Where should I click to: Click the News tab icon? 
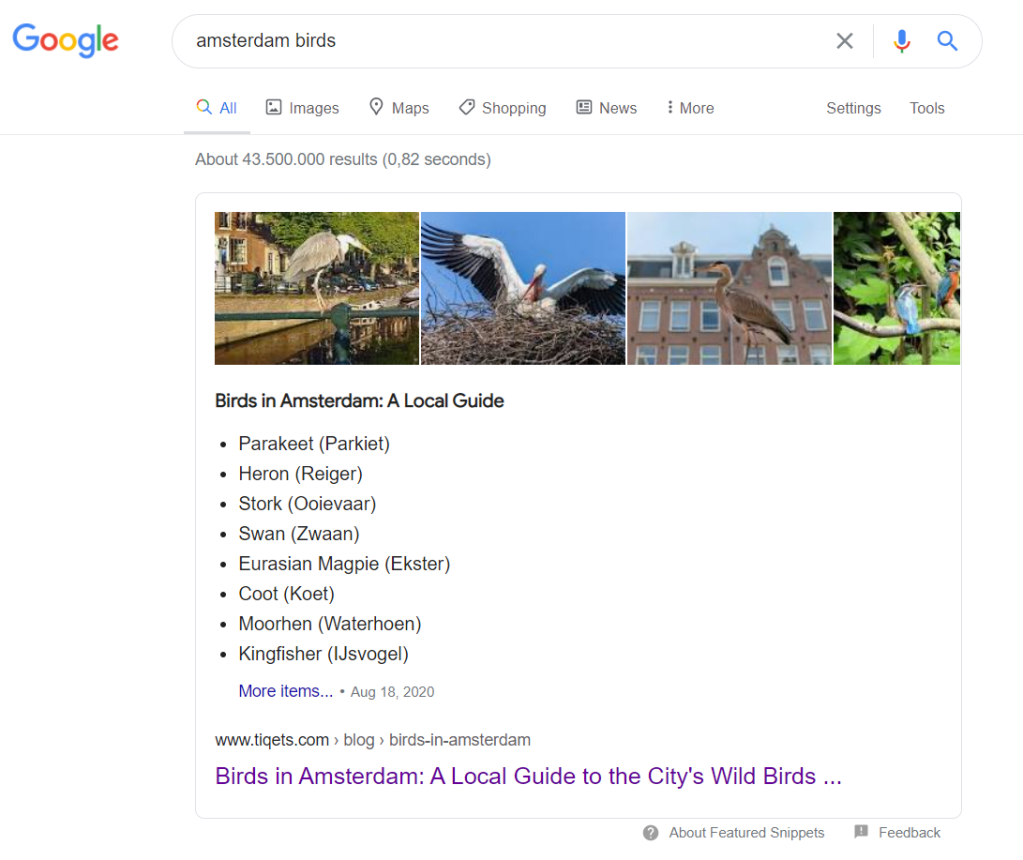pyautogui.click(x=584, y=108)
